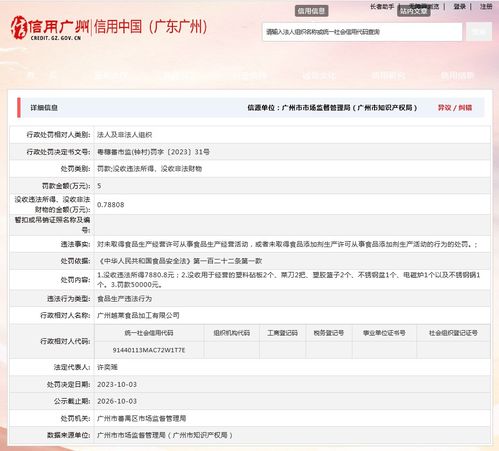Image resolution: width=499 pixels, height=451 pixels.
Task: Click the 数据来源单位 value 广州市市场监督管理局
Action: (x=165, y=435)
